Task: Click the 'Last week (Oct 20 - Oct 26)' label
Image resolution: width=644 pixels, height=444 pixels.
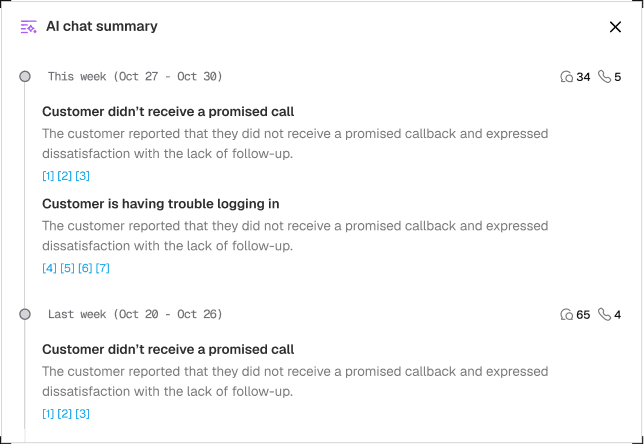Action: tap(135, 314)
